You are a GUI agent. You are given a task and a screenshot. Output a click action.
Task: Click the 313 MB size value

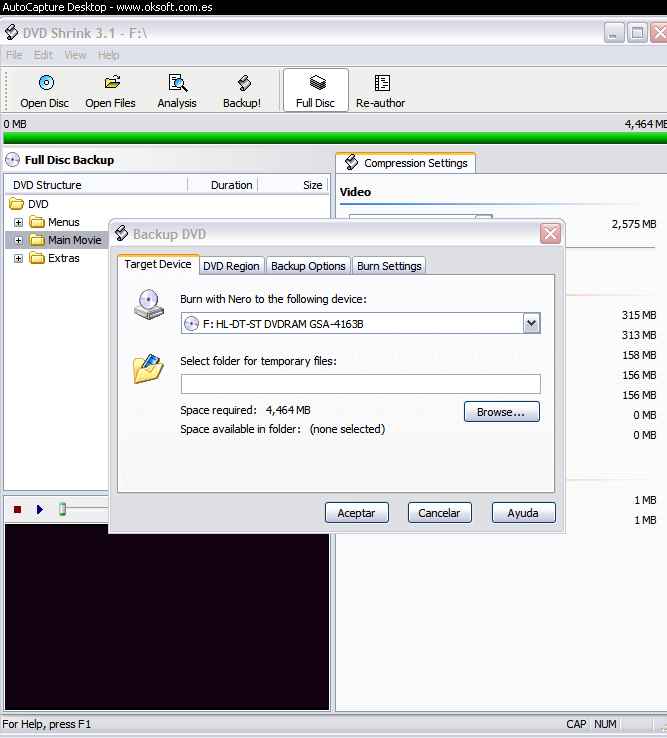(x=639, y=335)
